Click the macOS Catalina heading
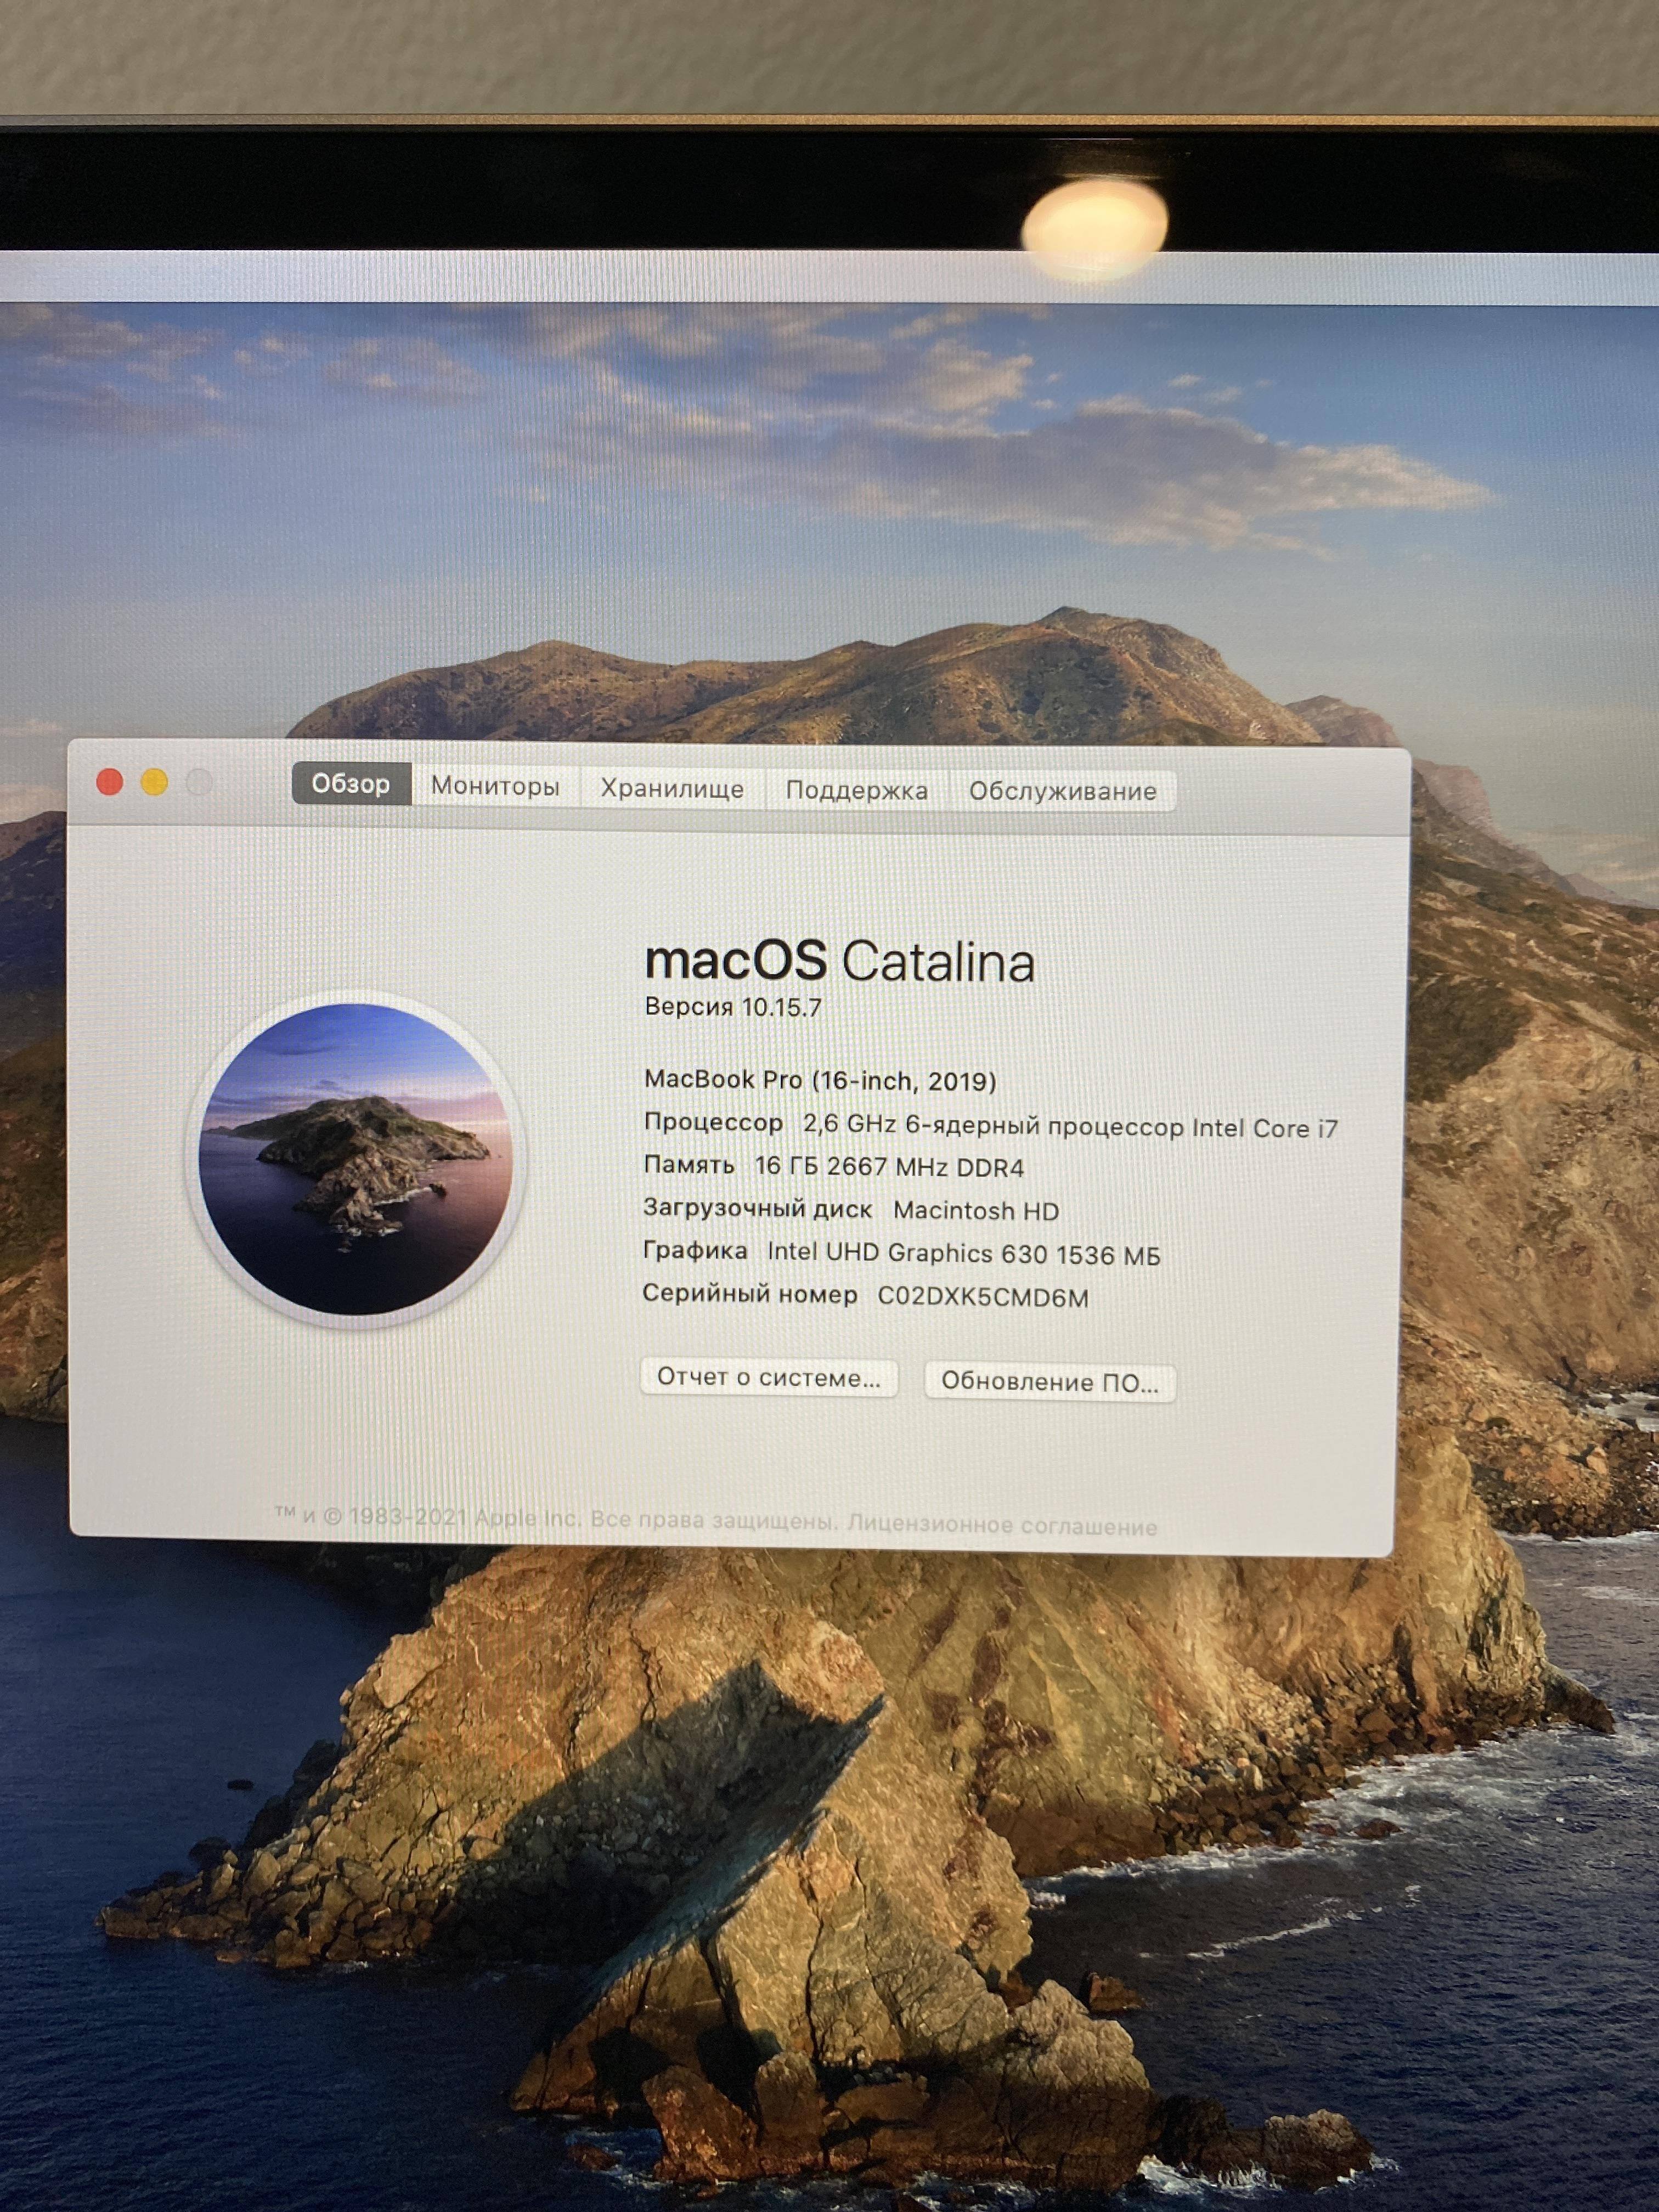The width and height of the screenshot is (1659, 2212). coord(839,961)
